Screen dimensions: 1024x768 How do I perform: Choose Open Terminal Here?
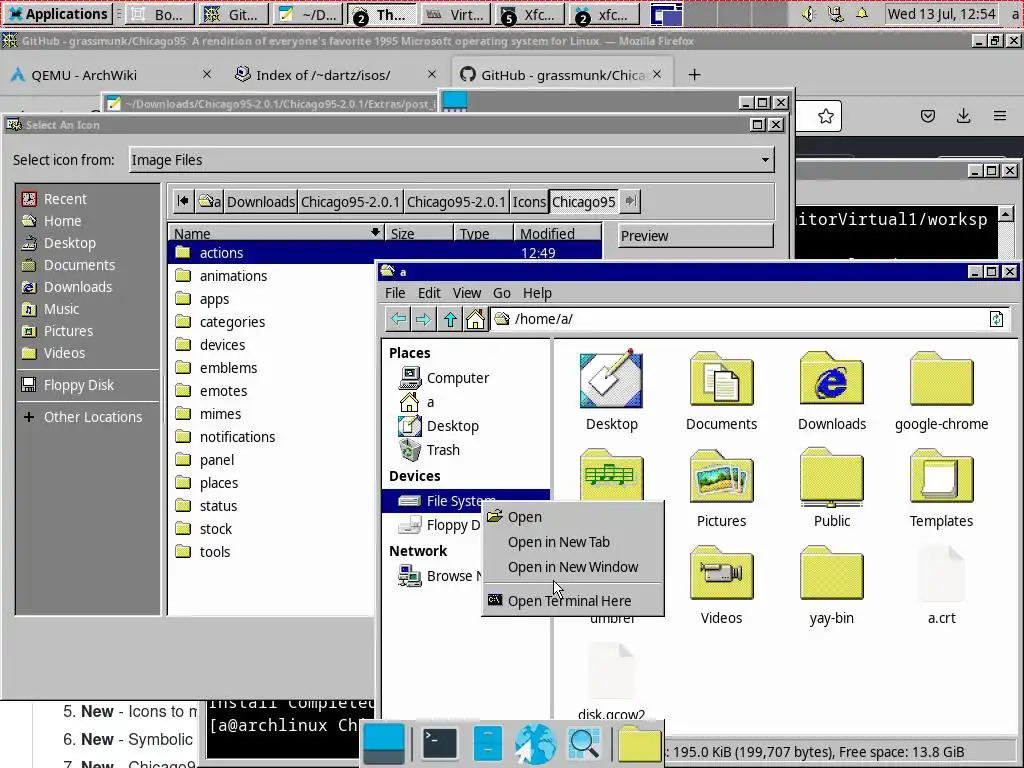573,601
